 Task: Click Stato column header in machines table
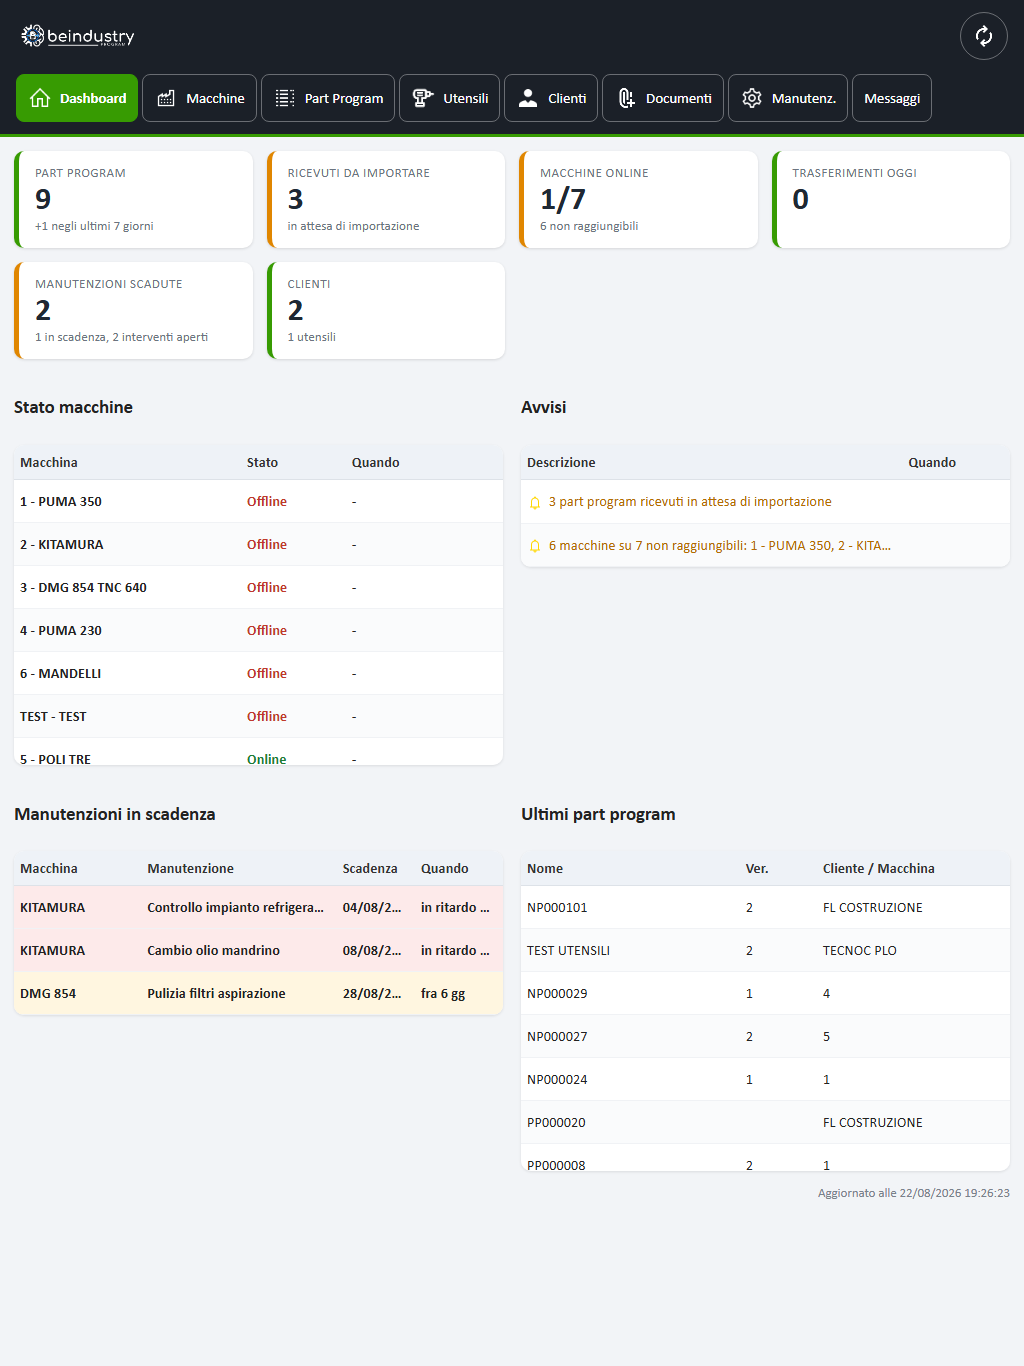point(263,463)
